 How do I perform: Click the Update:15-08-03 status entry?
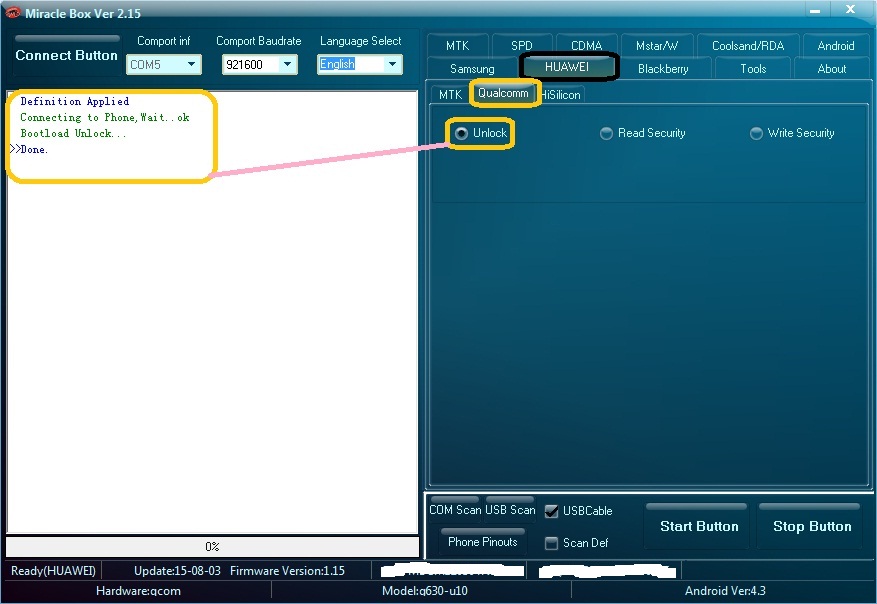click(x=177, y=570)
